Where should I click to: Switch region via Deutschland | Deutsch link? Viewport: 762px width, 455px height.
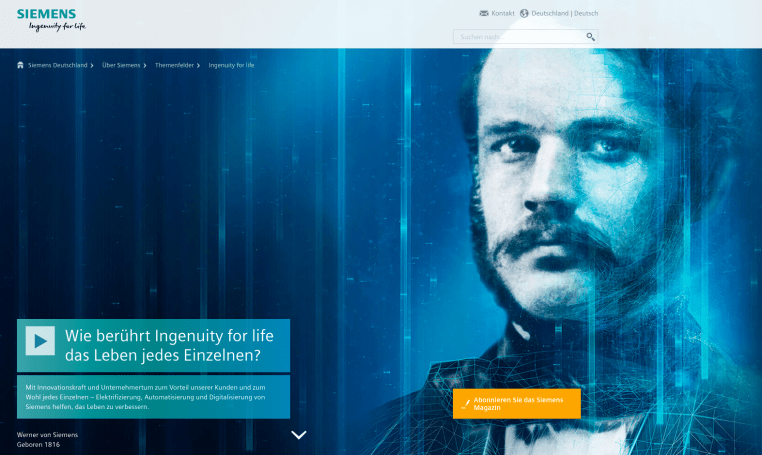[564, 13]
